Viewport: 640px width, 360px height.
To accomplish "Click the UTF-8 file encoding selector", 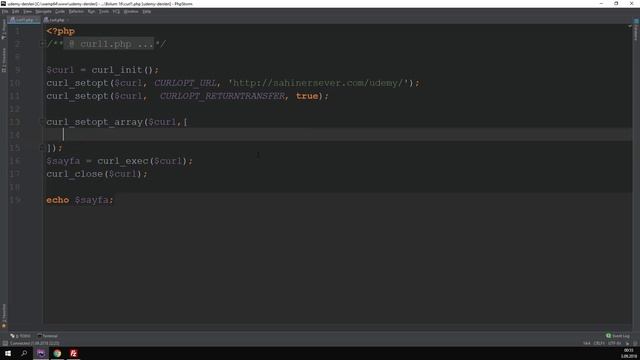I will point(614,344).
